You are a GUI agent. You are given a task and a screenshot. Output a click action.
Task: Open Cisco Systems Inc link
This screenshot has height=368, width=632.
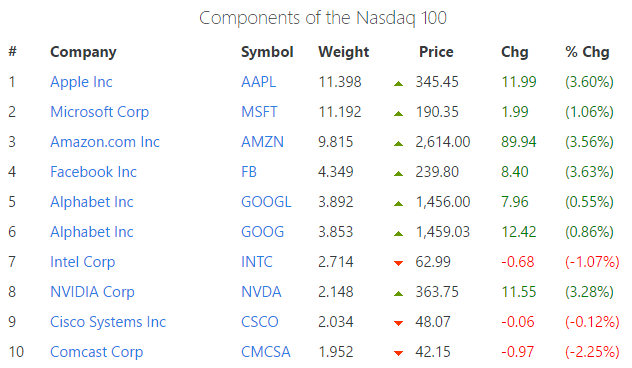108,322
